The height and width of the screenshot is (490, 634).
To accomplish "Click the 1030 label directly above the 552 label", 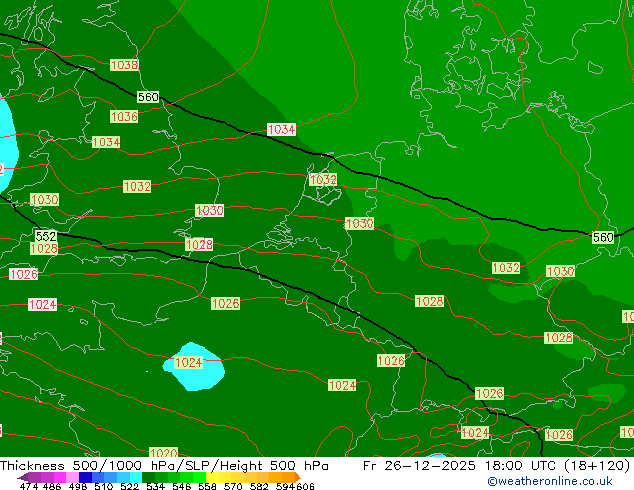I will coord(44,199).
